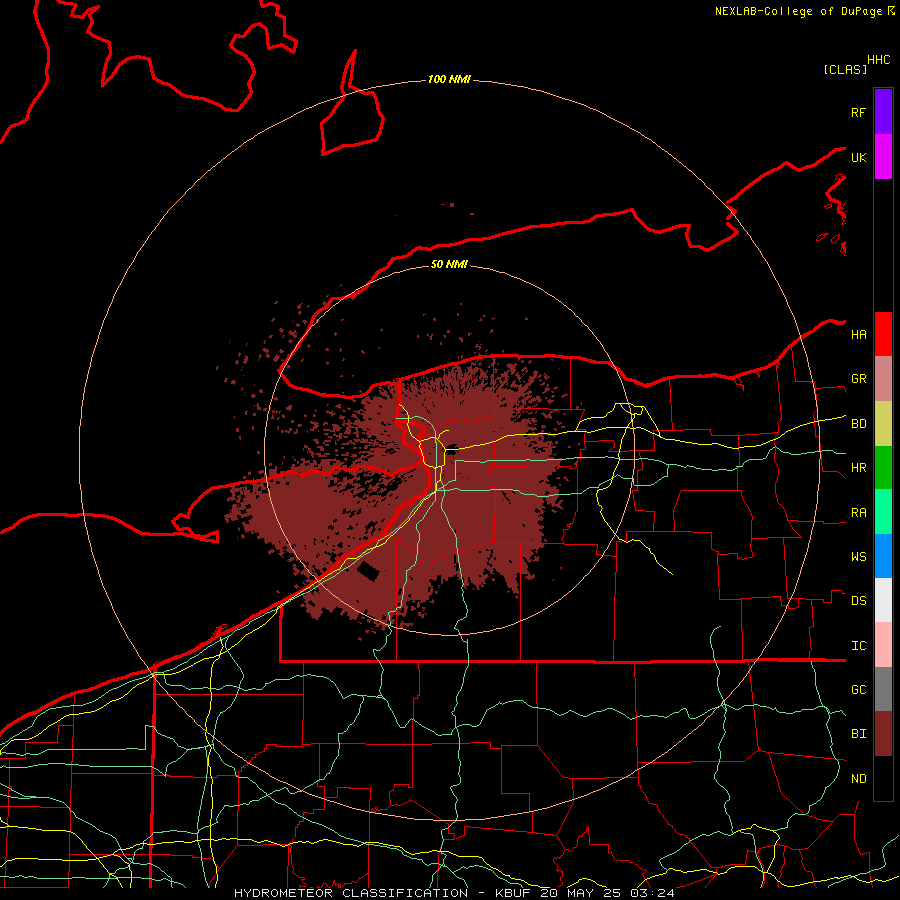
Task: Click the '[CLAS]' legend heading
Action: coord(845,69)
